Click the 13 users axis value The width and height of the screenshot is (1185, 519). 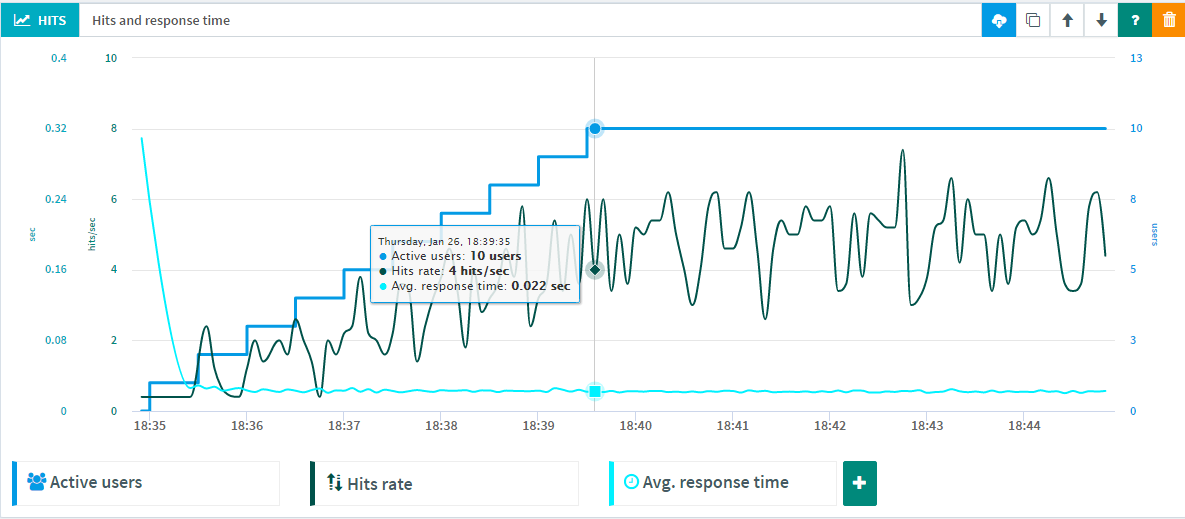click(x=1135, y=58)
